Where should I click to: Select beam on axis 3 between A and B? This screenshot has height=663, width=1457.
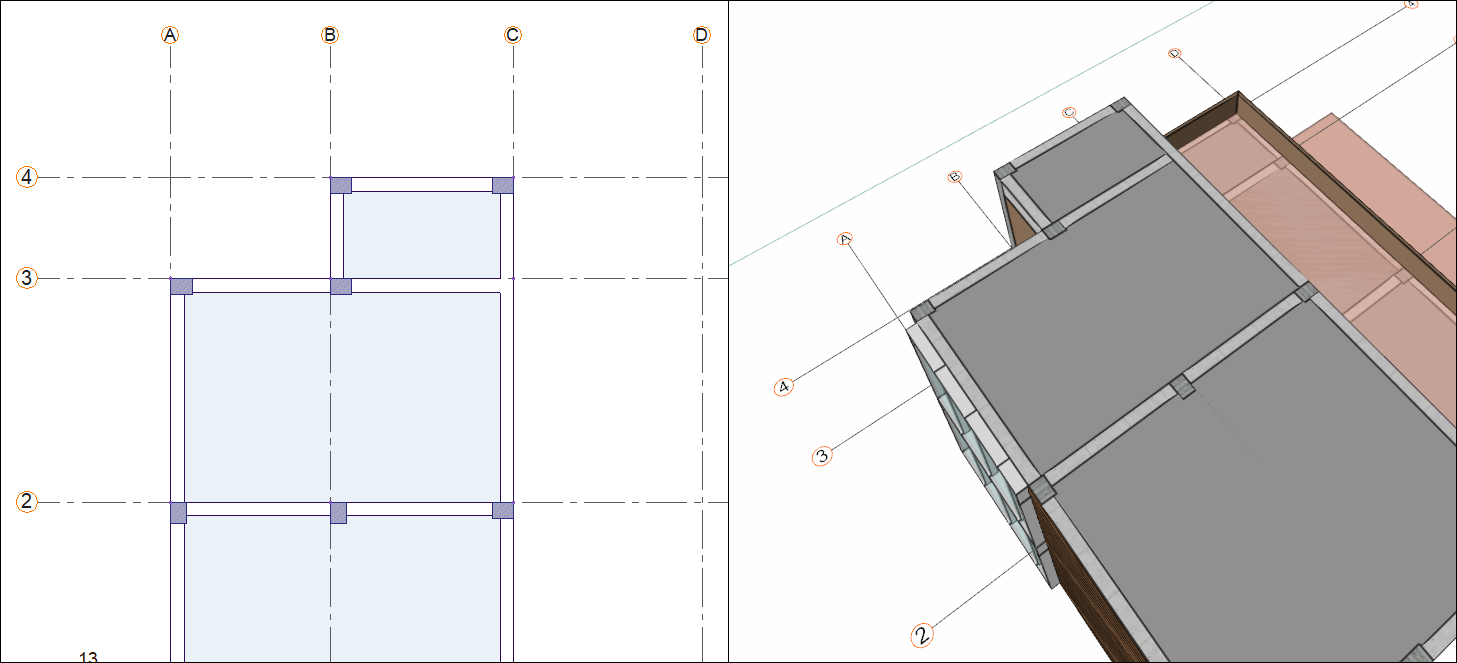point(261,286)
